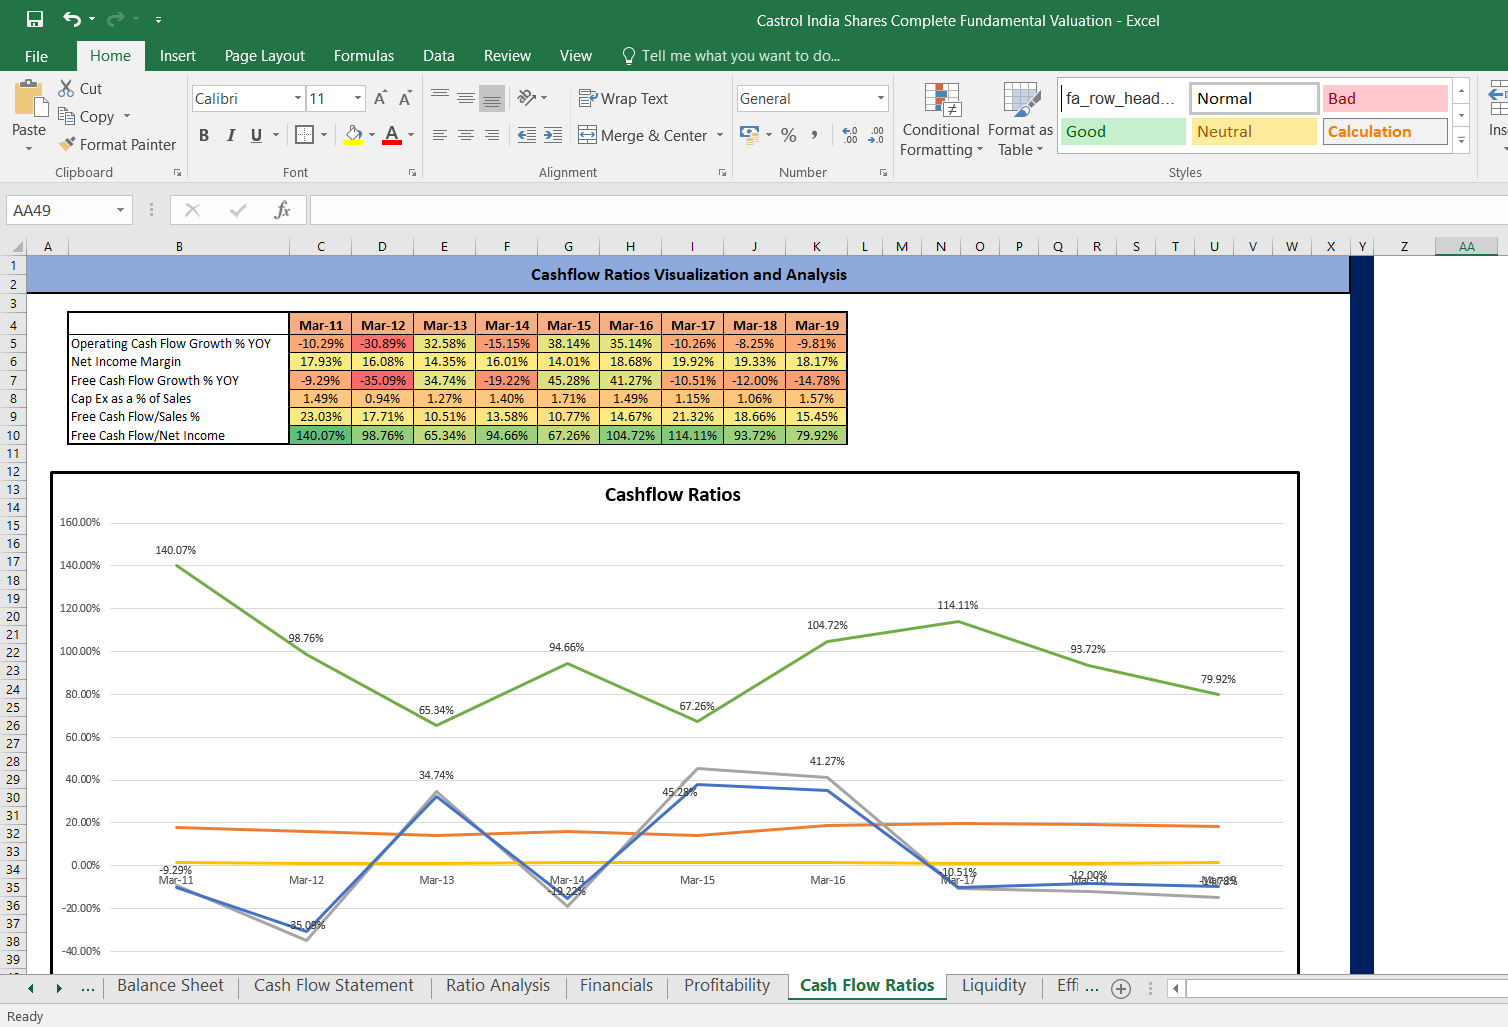Open the Font dialog launcher

412,173
